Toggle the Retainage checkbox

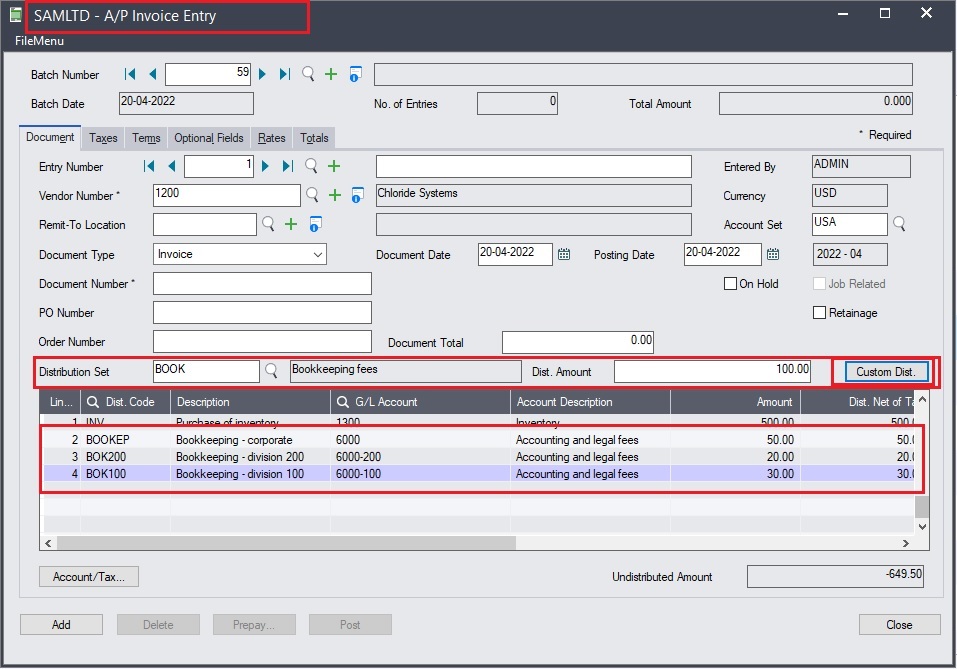tap(819, 313)
